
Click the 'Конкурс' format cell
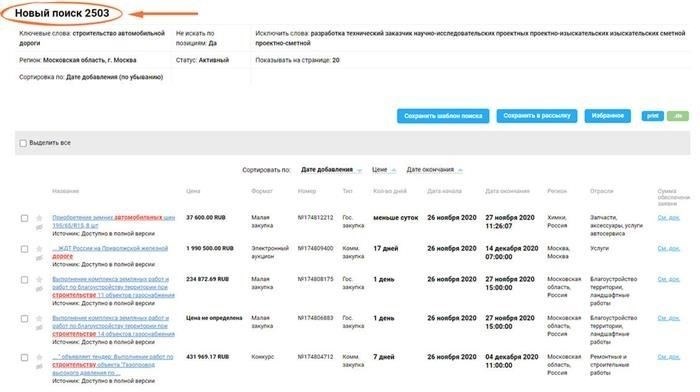(x=262, y=357)
